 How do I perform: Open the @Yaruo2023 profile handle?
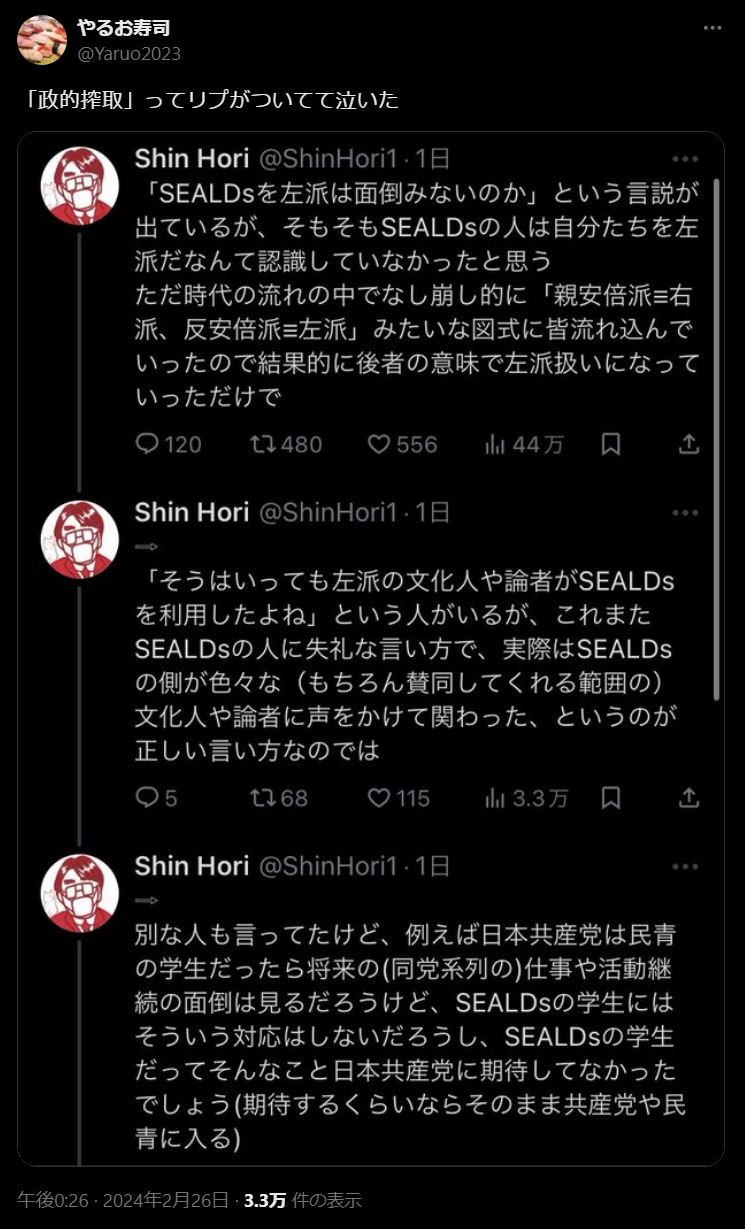pyautogui.click(x=129, y=53)
